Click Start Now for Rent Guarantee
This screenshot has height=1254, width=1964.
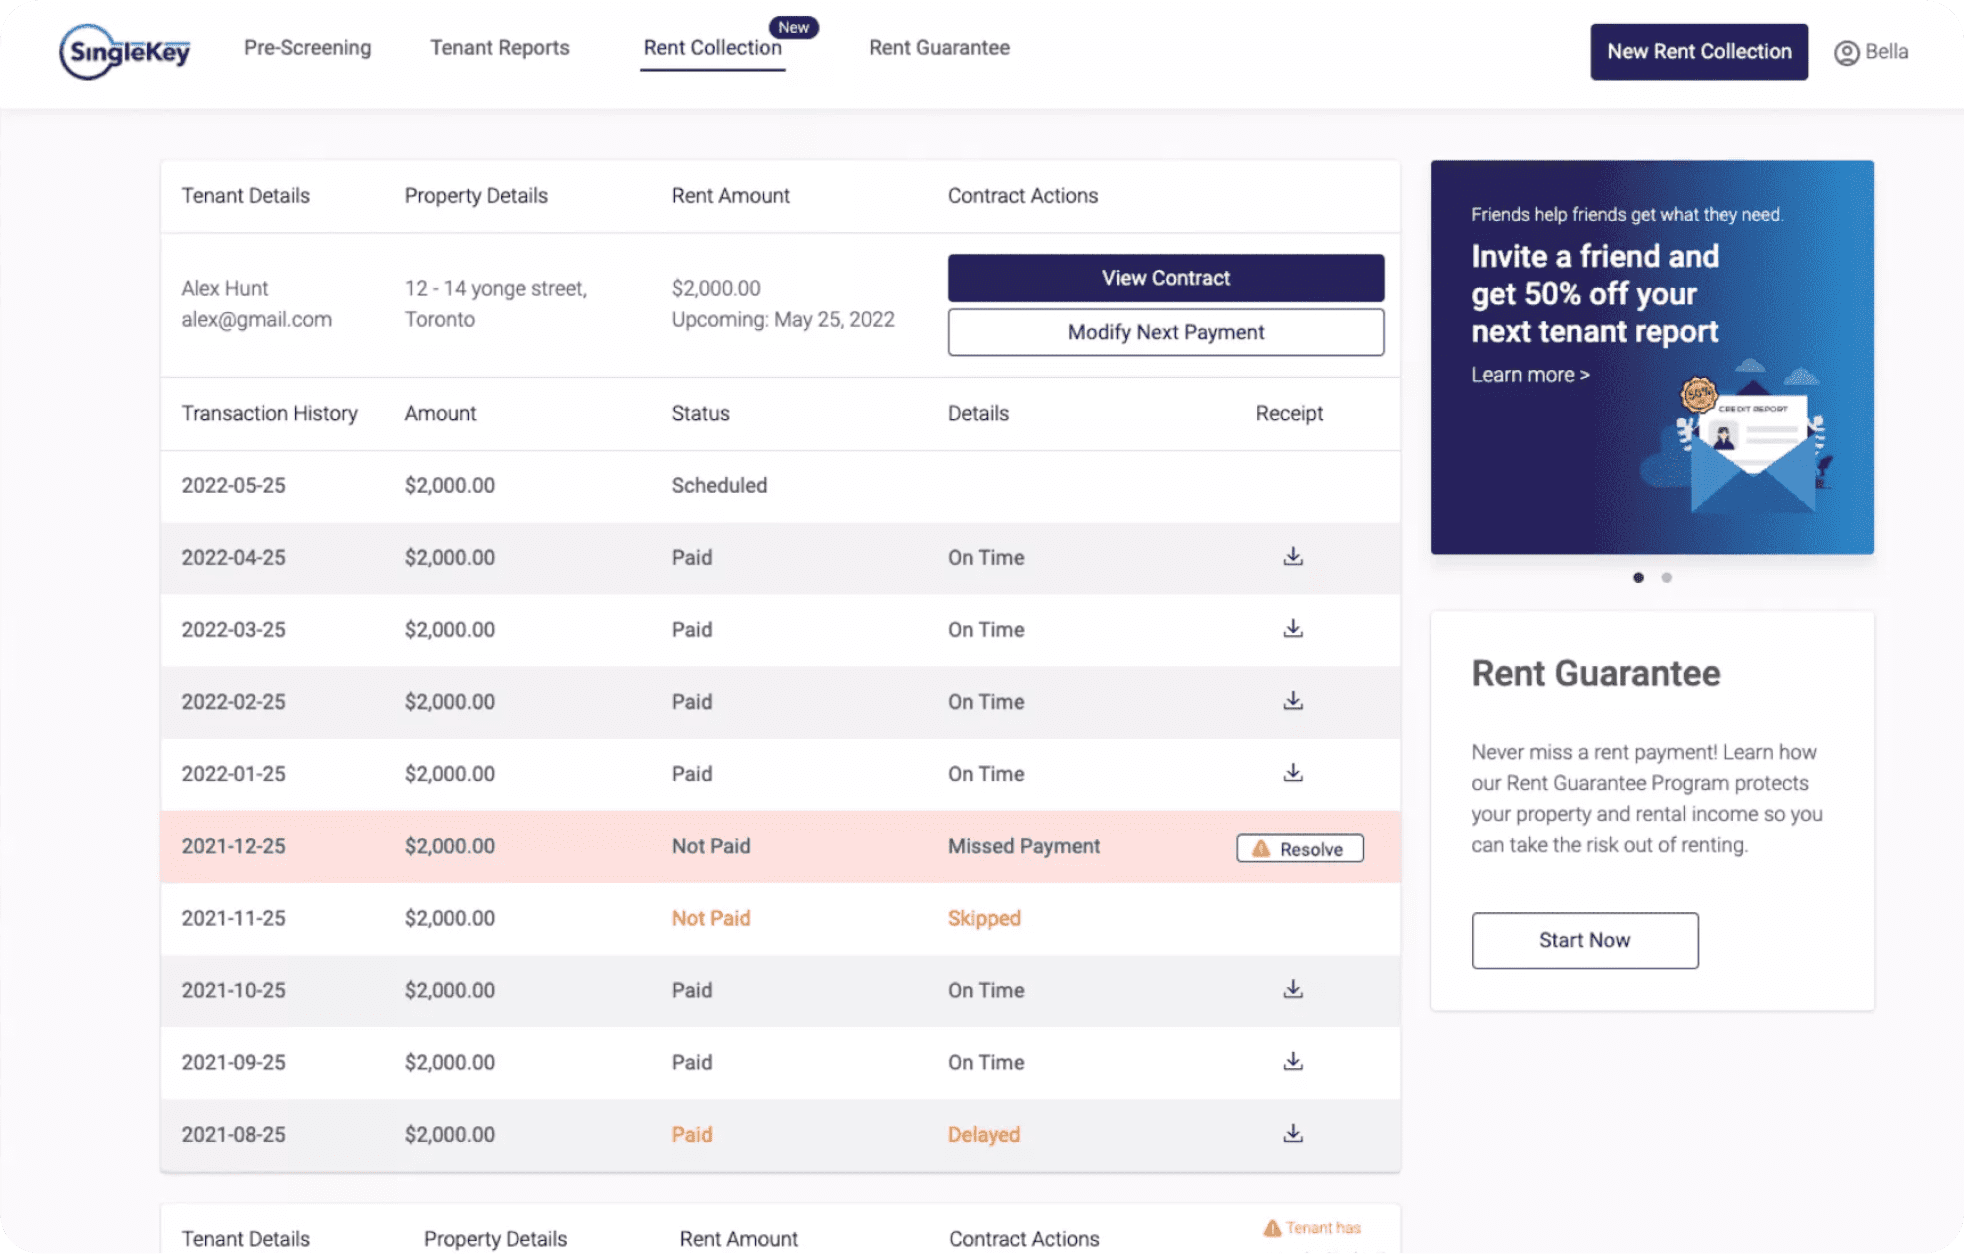point(1584,940)
